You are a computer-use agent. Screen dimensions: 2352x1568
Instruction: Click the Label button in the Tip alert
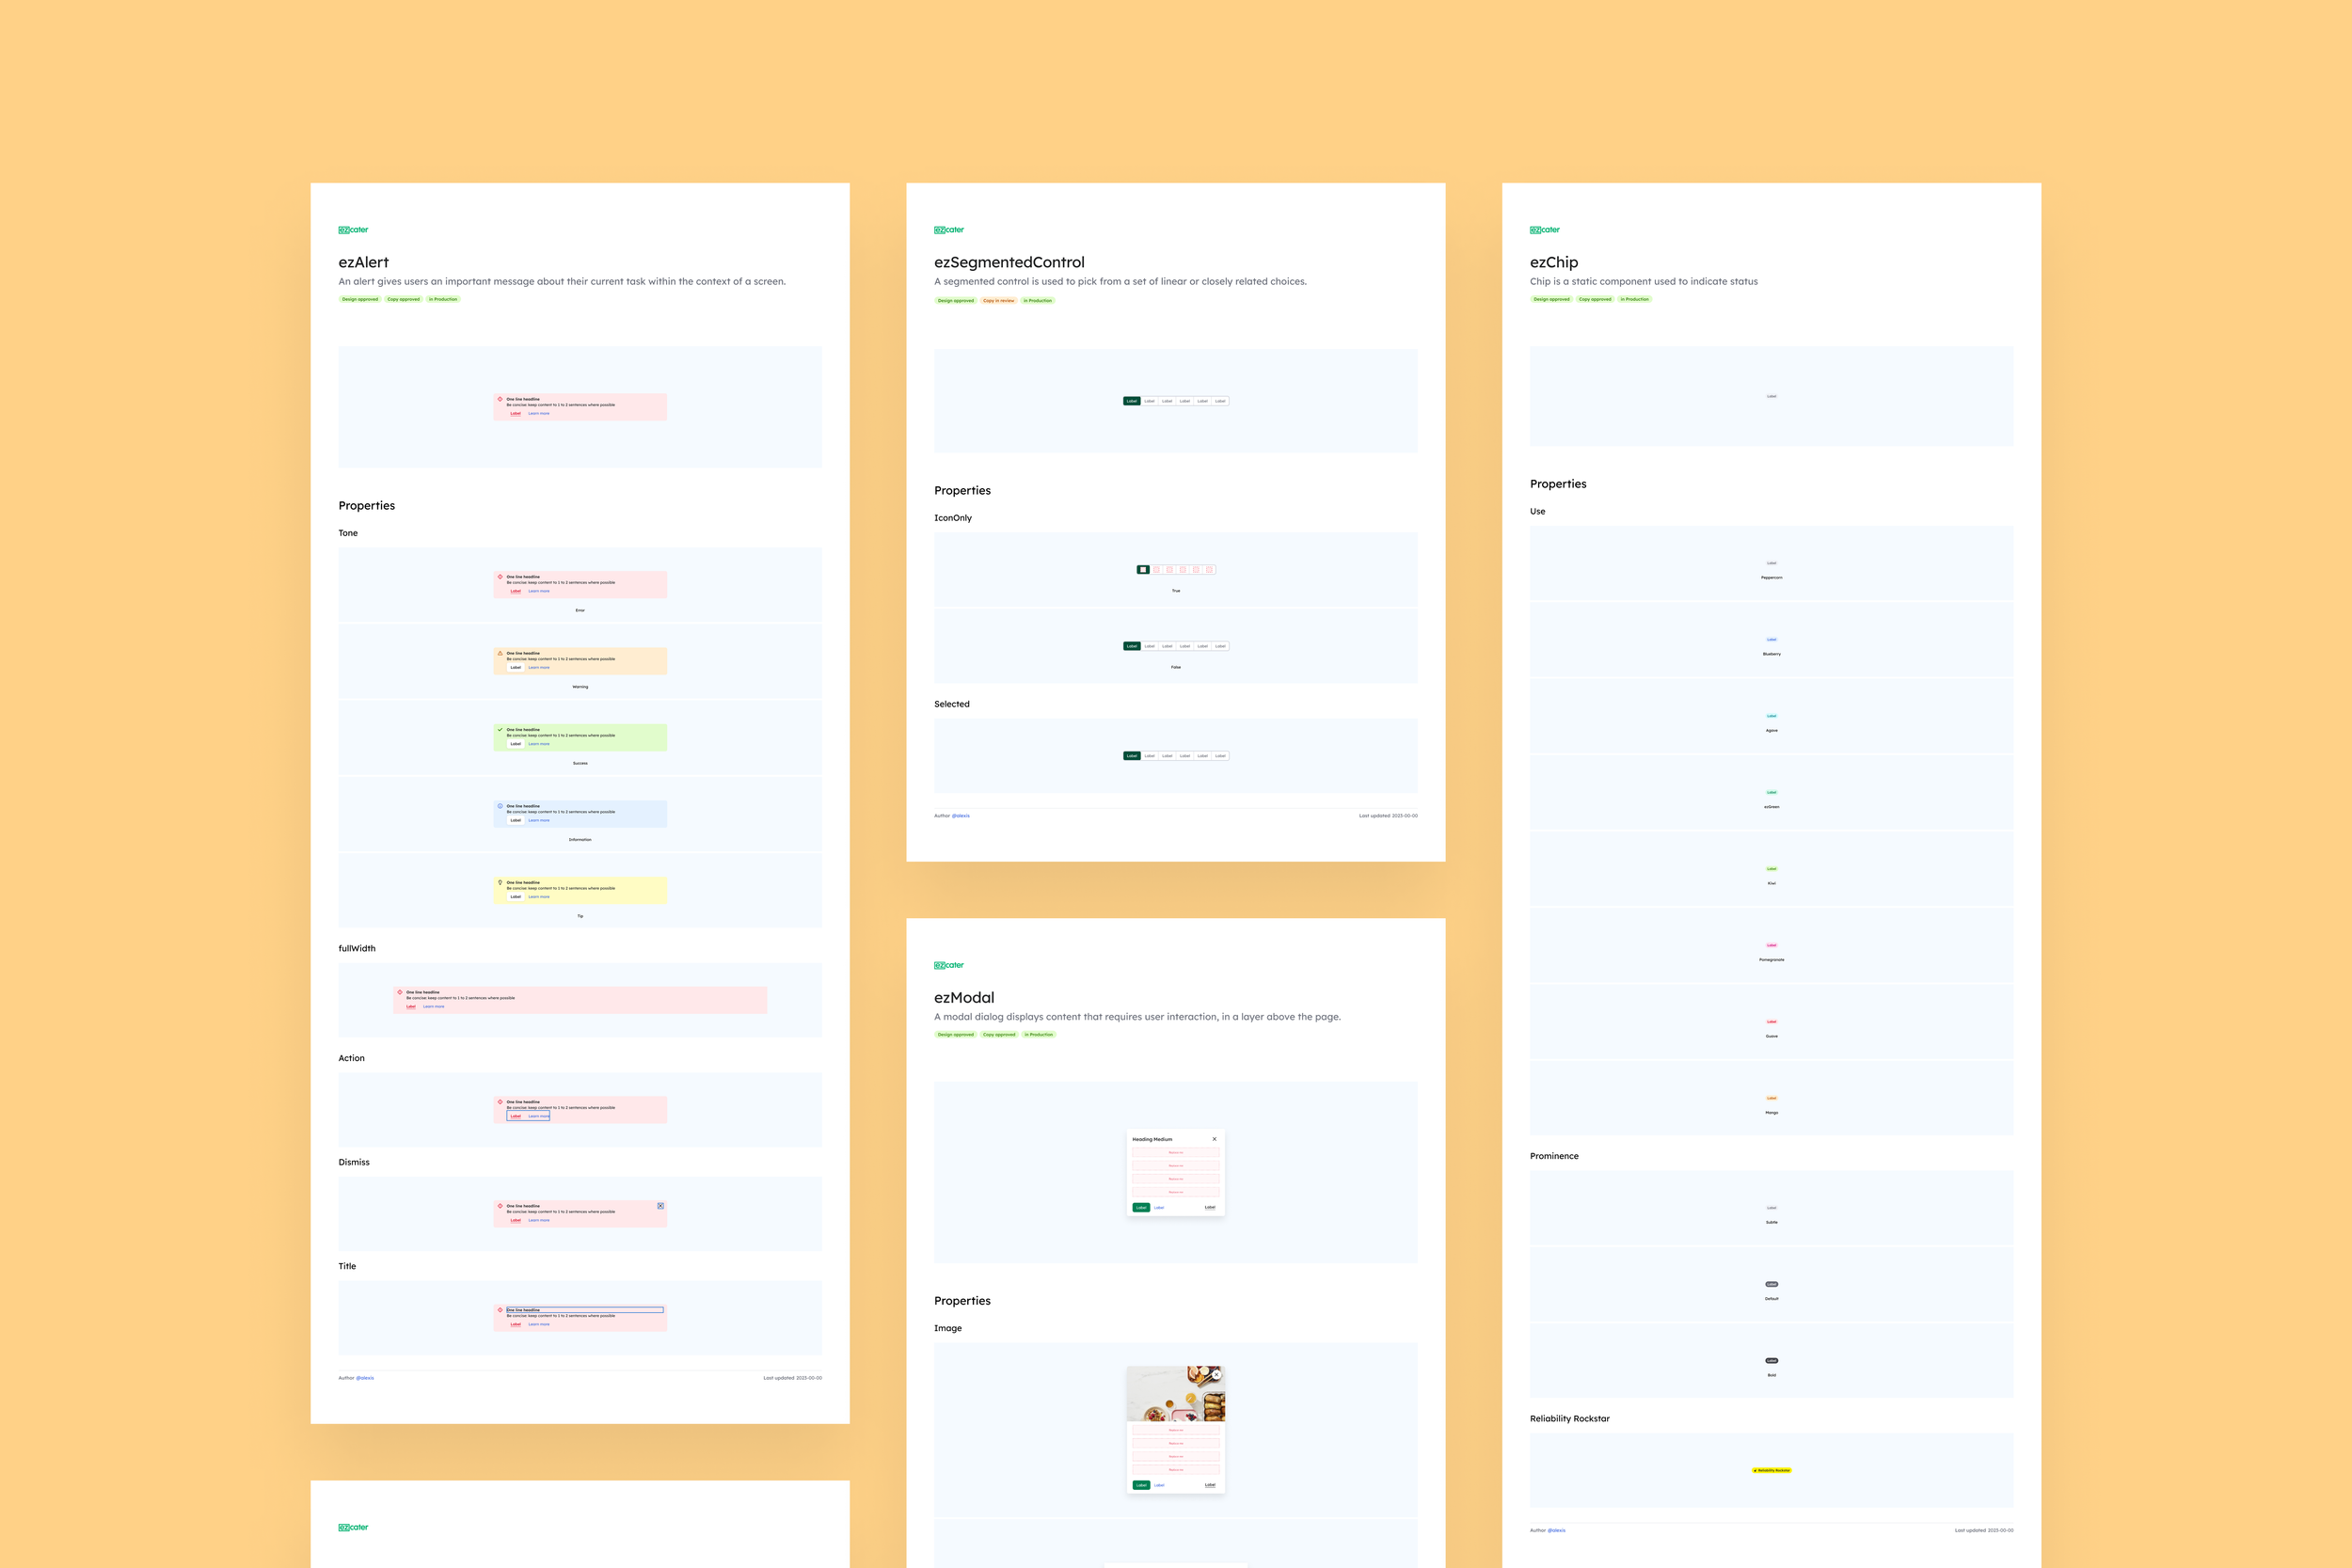(x=516, y=897)
